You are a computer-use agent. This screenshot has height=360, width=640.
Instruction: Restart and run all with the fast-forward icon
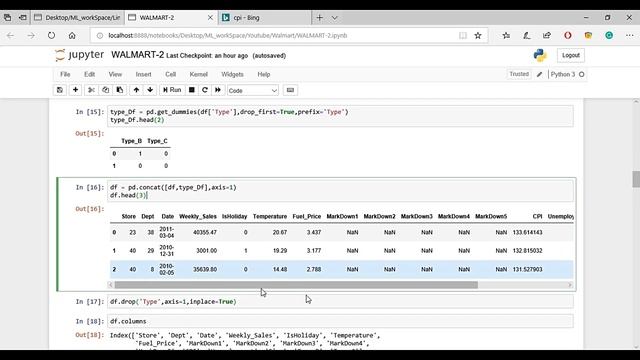218,90
